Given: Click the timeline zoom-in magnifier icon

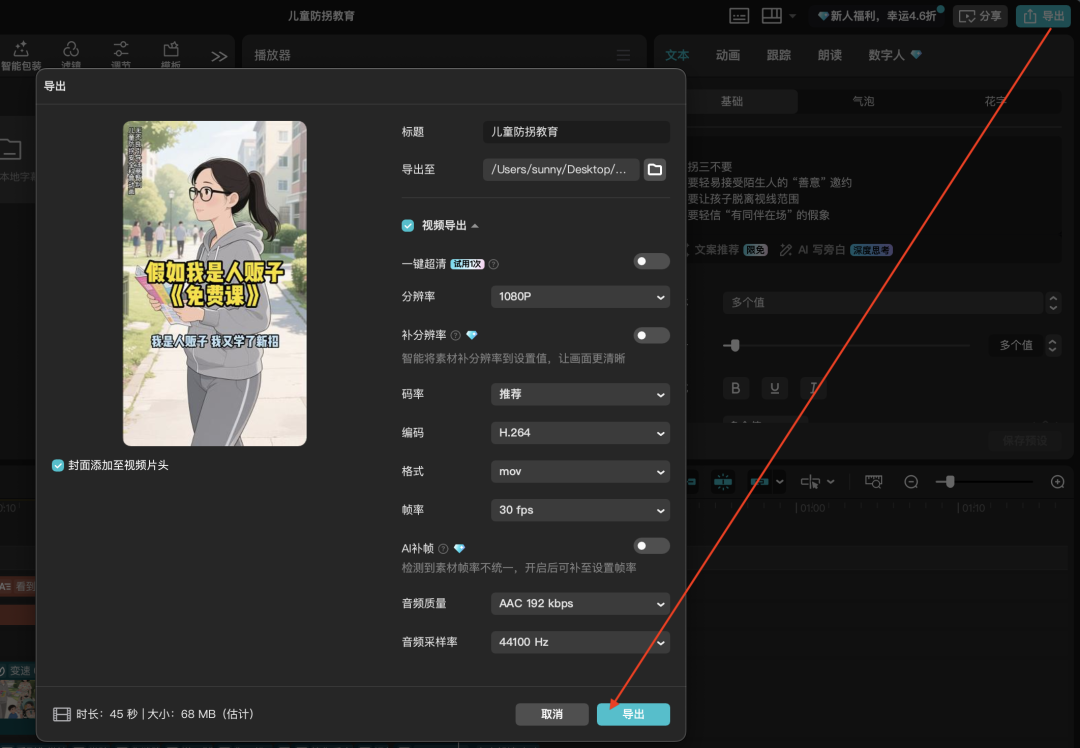Looking at the screenshot, I should coord(1058,481).
